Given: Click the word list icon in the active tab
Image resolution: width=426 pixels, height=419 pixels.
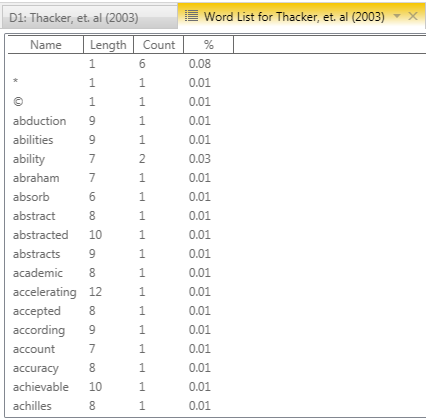Looking at the screenshot, I should (x=191, y=16).
